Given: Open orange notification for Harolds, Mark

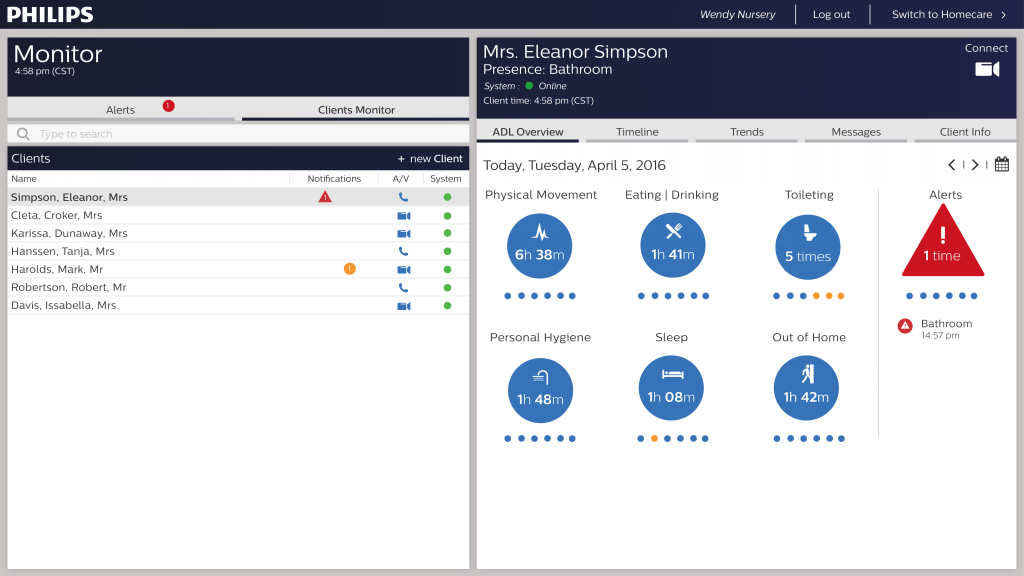Looking at the screenshot, I should tap(349, 269).
